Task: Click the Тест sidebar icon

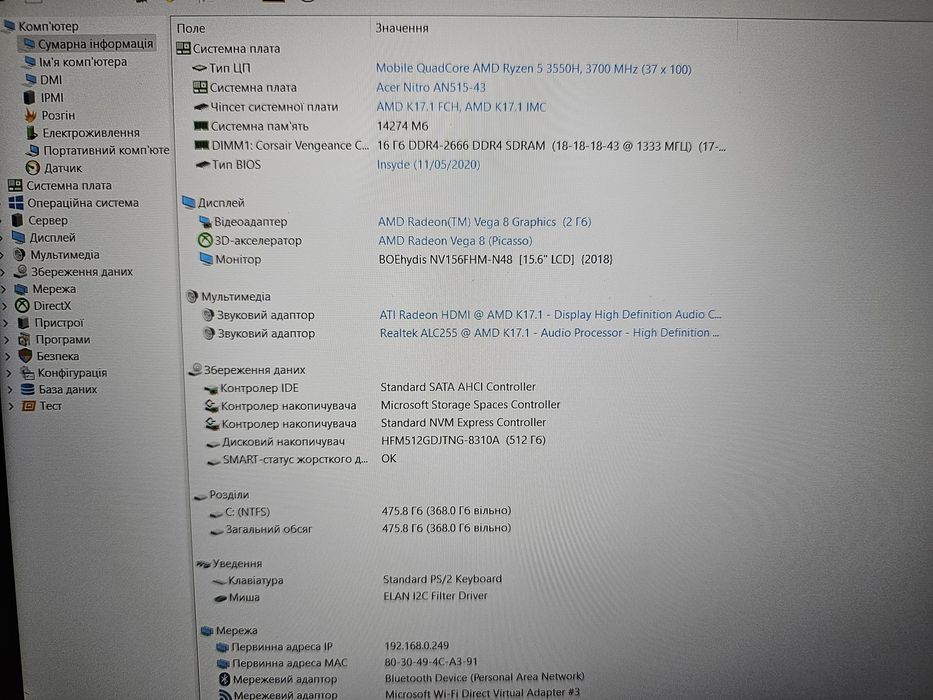Action: coord(28,406)
